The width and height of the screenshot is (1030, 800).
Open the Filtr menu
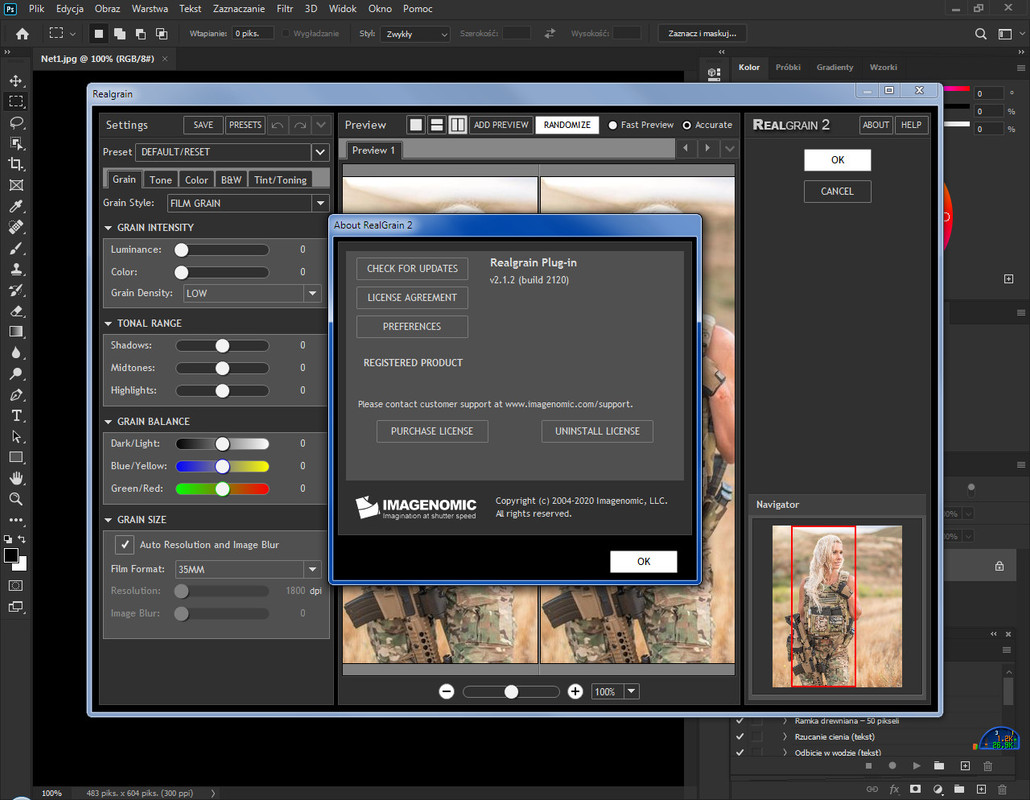pos(284,9)
